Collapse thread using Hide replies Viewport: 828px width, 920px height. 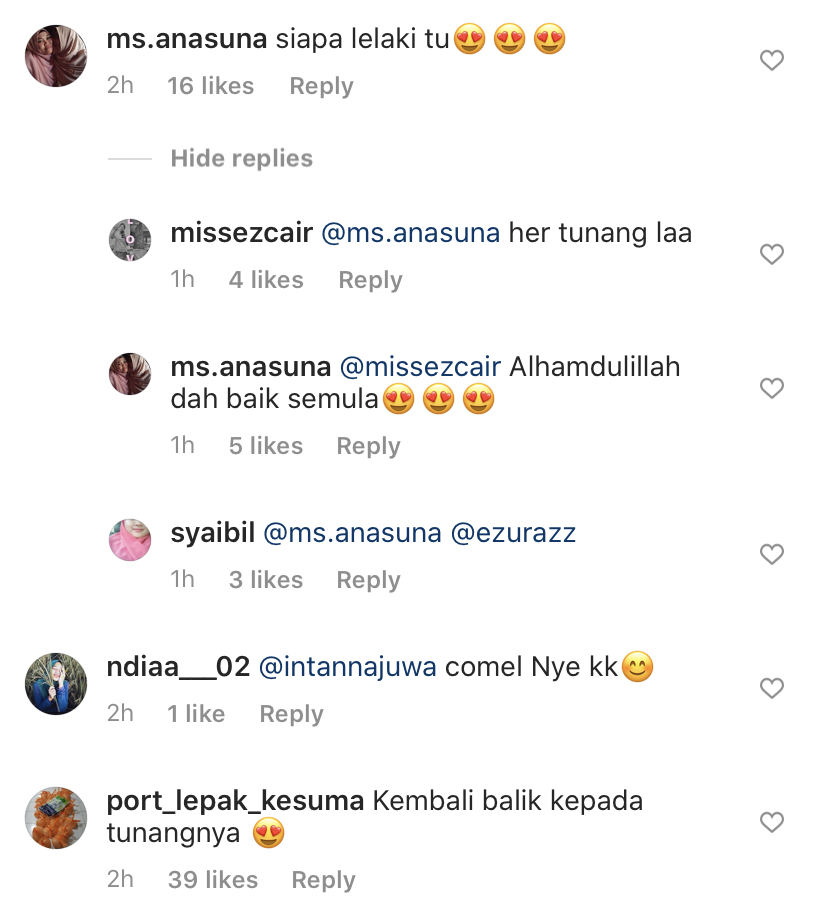(x=241, y=158)
